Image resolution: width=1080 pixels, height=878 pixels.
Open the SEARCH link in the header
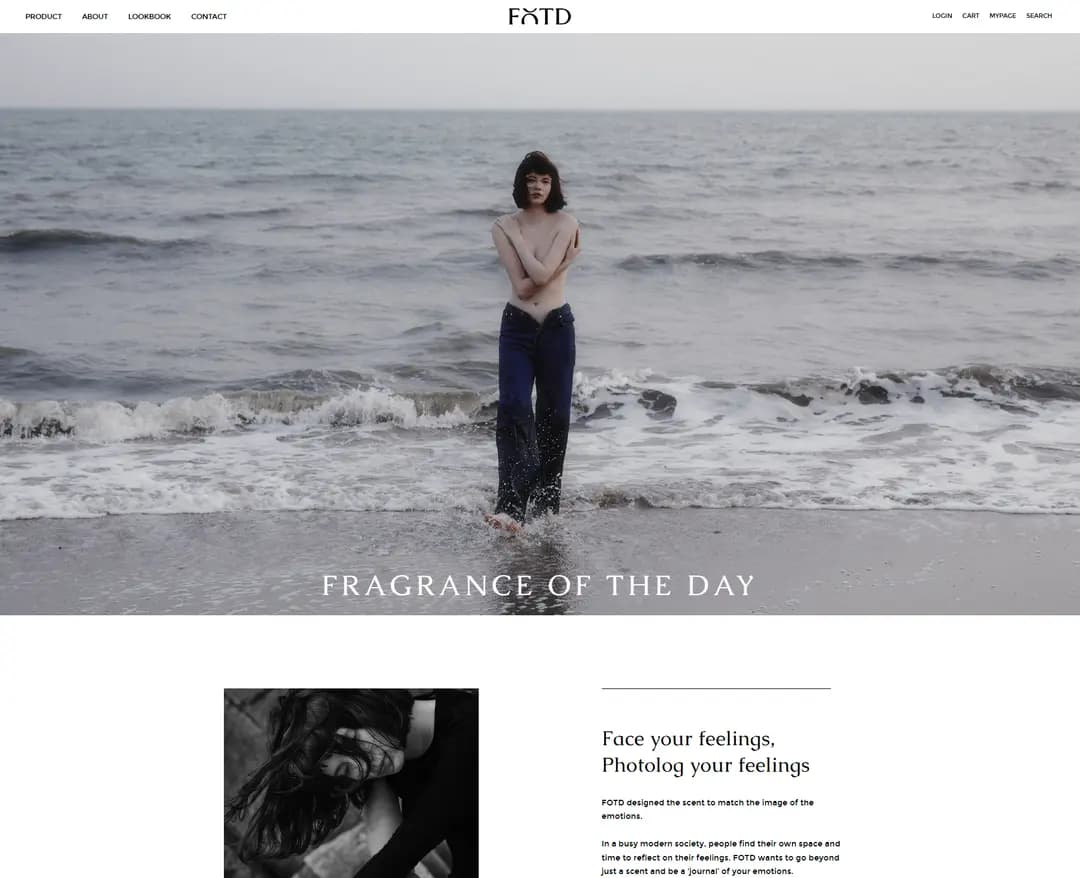[1039, 16]
